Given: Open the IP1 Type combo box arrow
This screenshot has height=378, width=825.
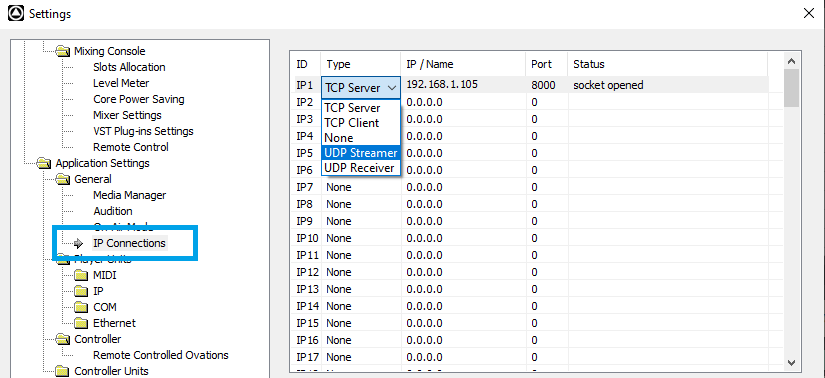Looking at the screenshot, I should click(x=391, y=87).
